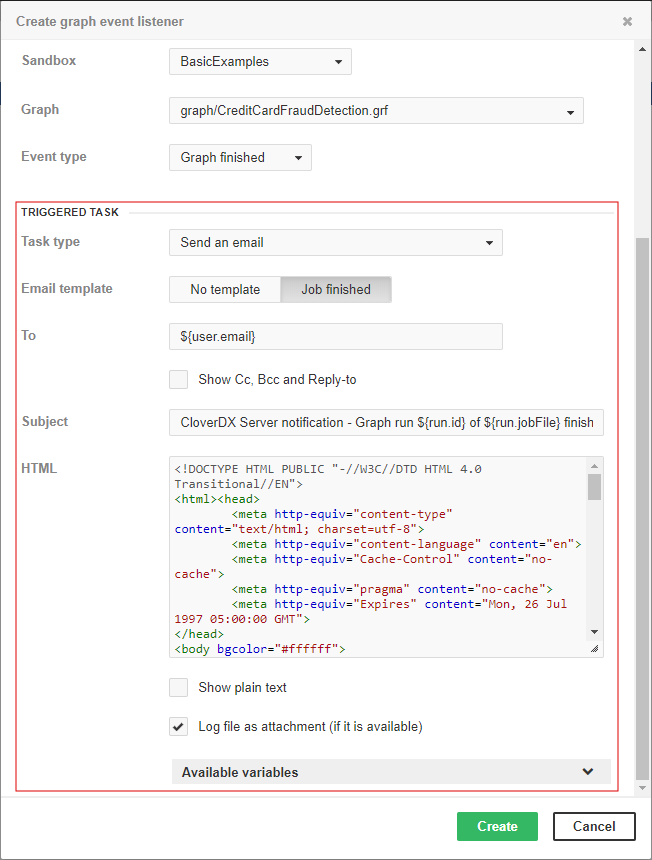This screenshot has width=652, height=860.
Task: Open the Task type dropdown
Action: tap(335, 242)
